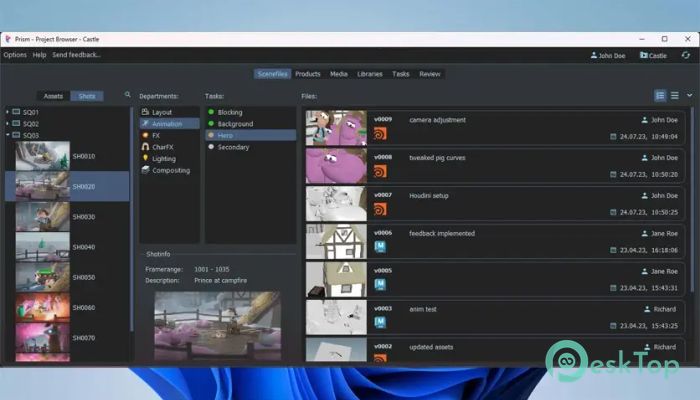The height and width of the screenshot is (400, 700).
Task: Click the Lighting bulb icon
Action: 145,158
